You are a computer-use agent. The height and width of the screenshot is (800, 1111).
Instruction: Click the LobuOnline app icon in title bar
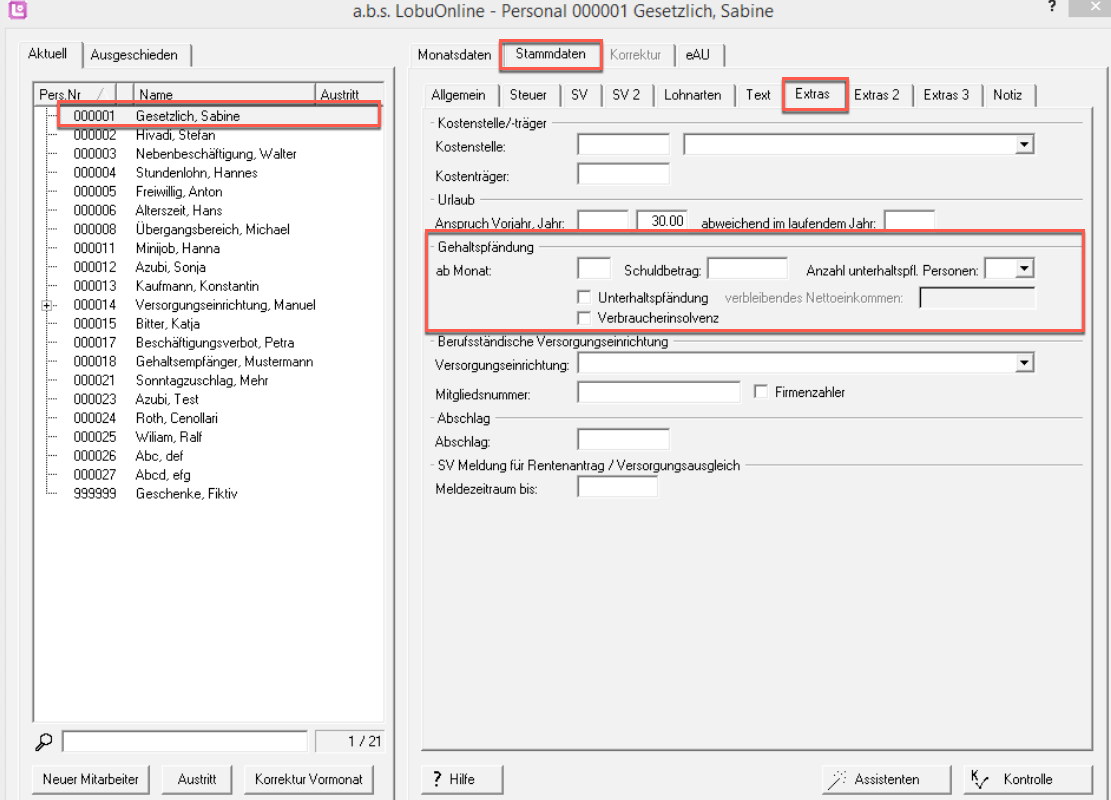click(x=16, y=11)
